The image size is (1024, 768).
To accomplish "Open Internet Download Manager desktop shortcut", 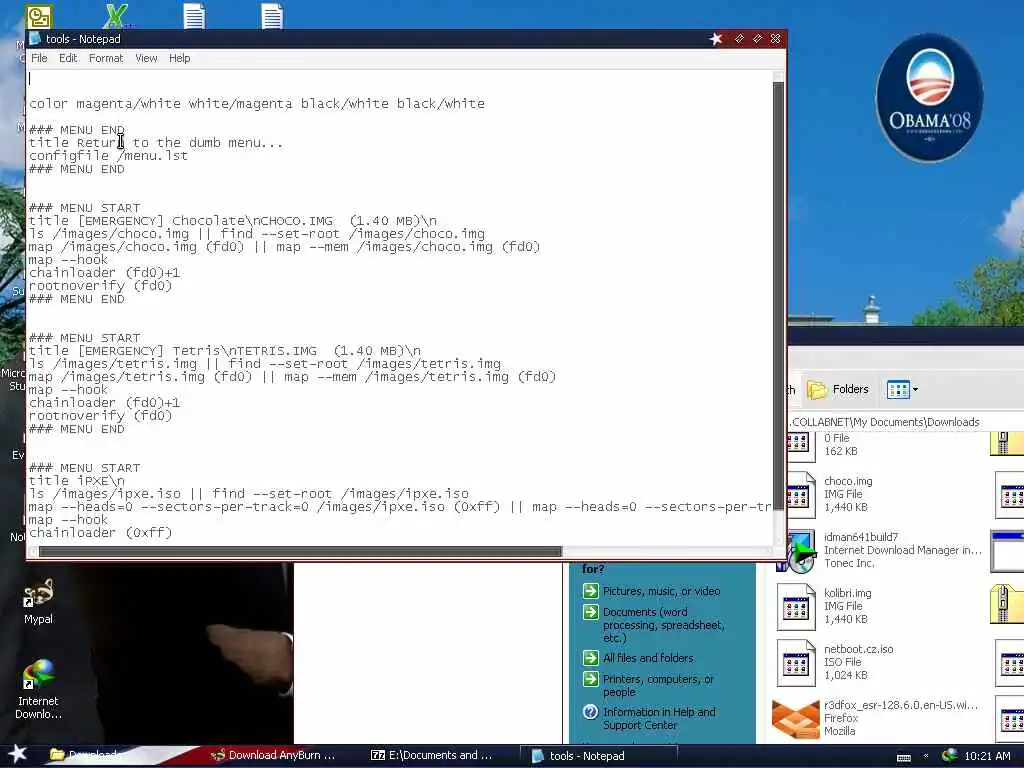I will click(38, 690).
